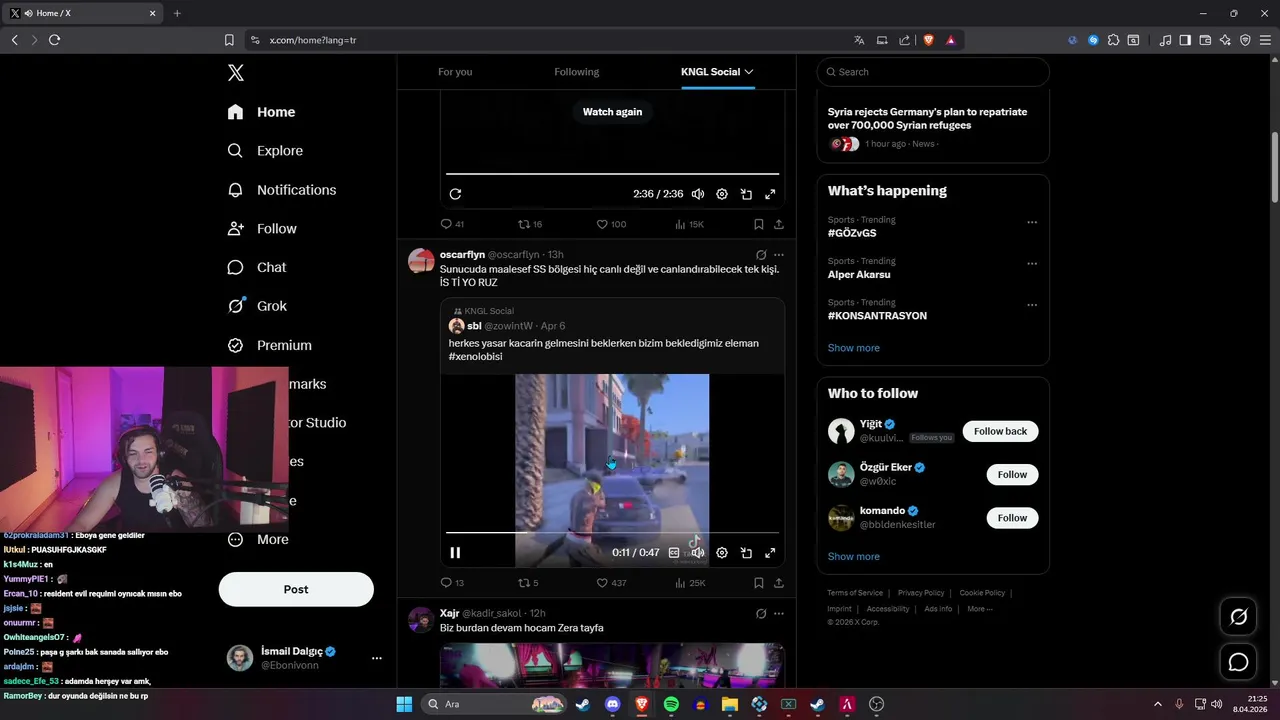The width and height of the screenshot is (1280, 720).
Task: Click the Search field on X
Action: (933, 72)
